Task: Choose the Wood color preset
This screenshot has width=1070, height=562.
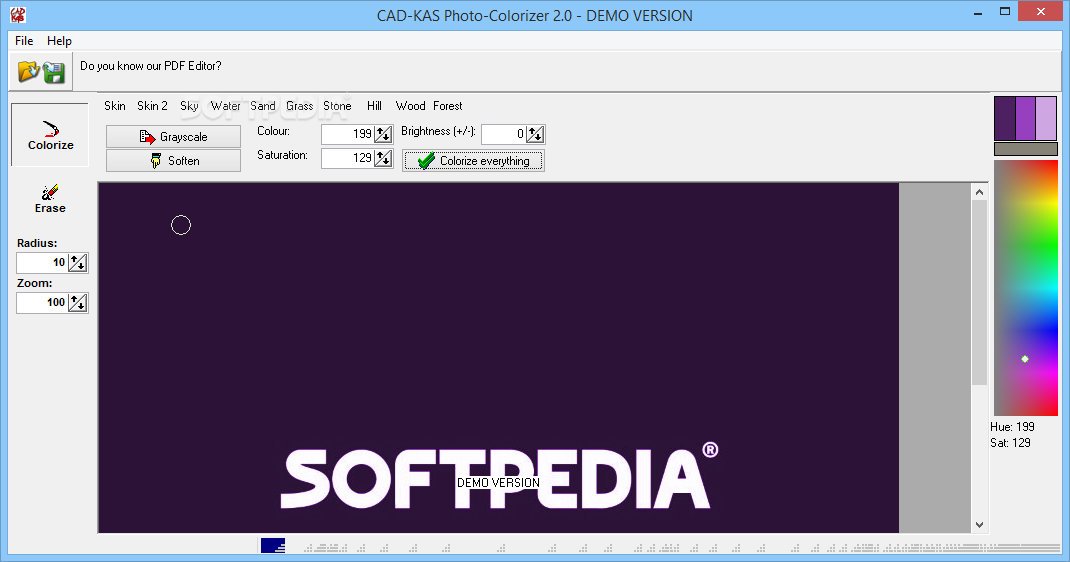Action: coord(410,106)
